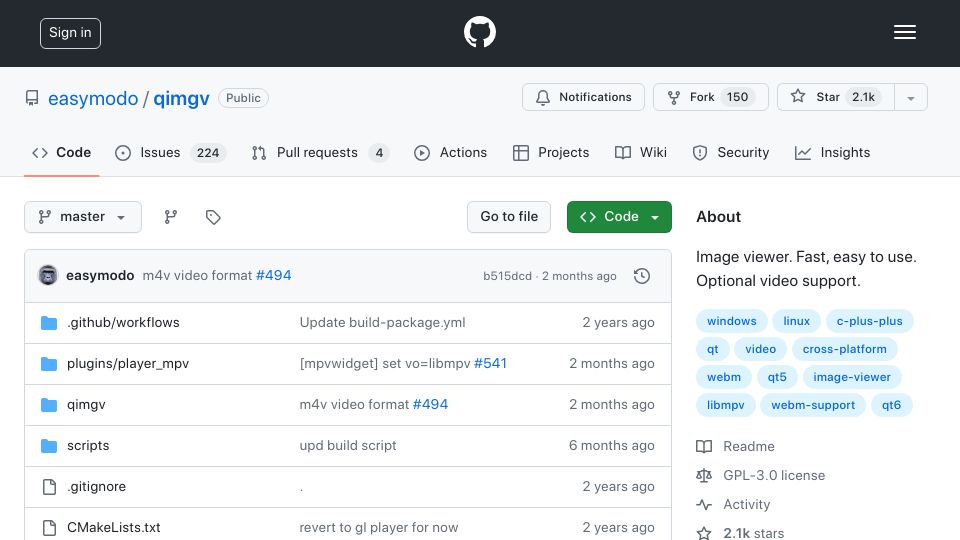Open 'Update build-package.yml' commit message
Screen dimensions: 960x540
pos(382,323)
